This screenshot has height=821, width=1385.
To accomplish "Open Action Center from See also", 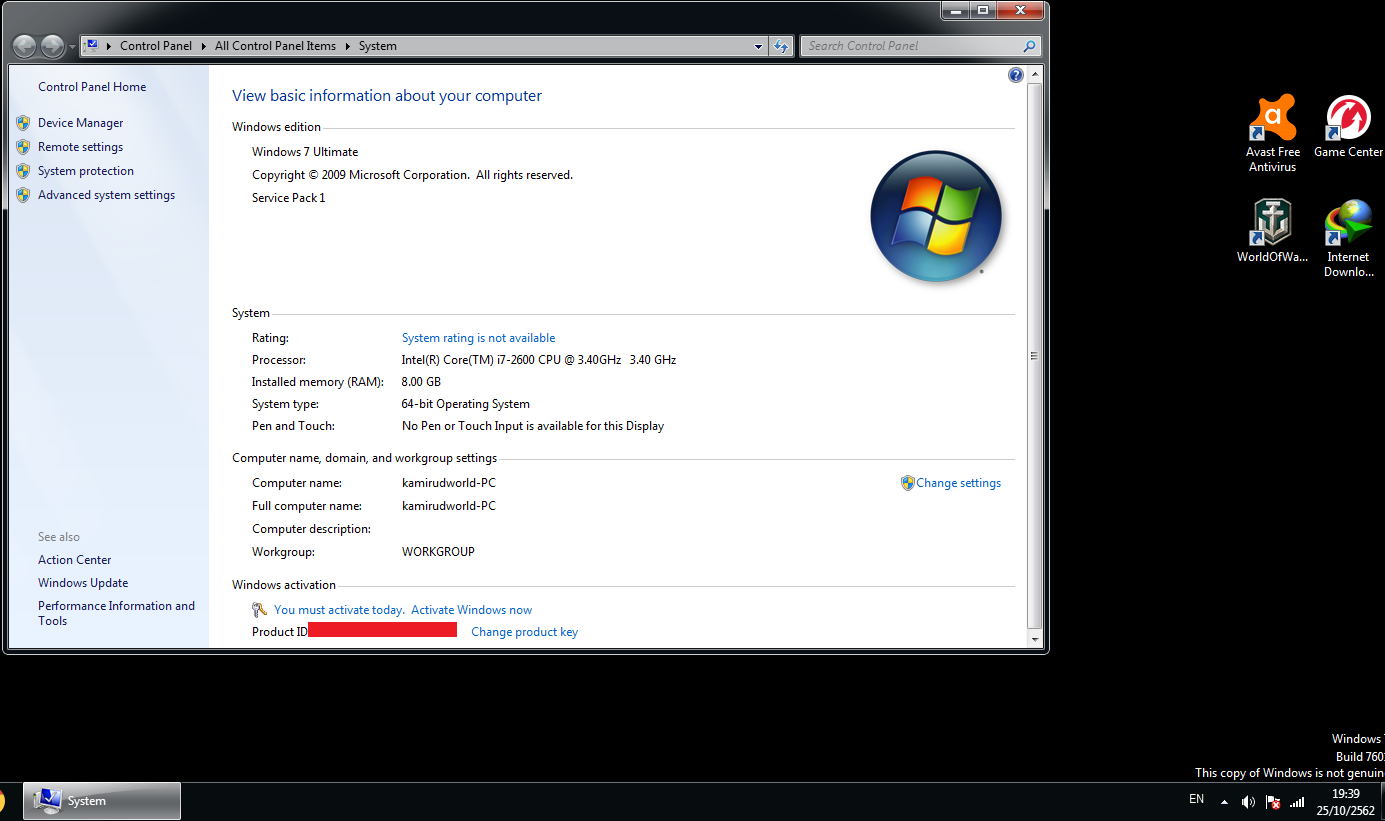I will click(75, 560).
